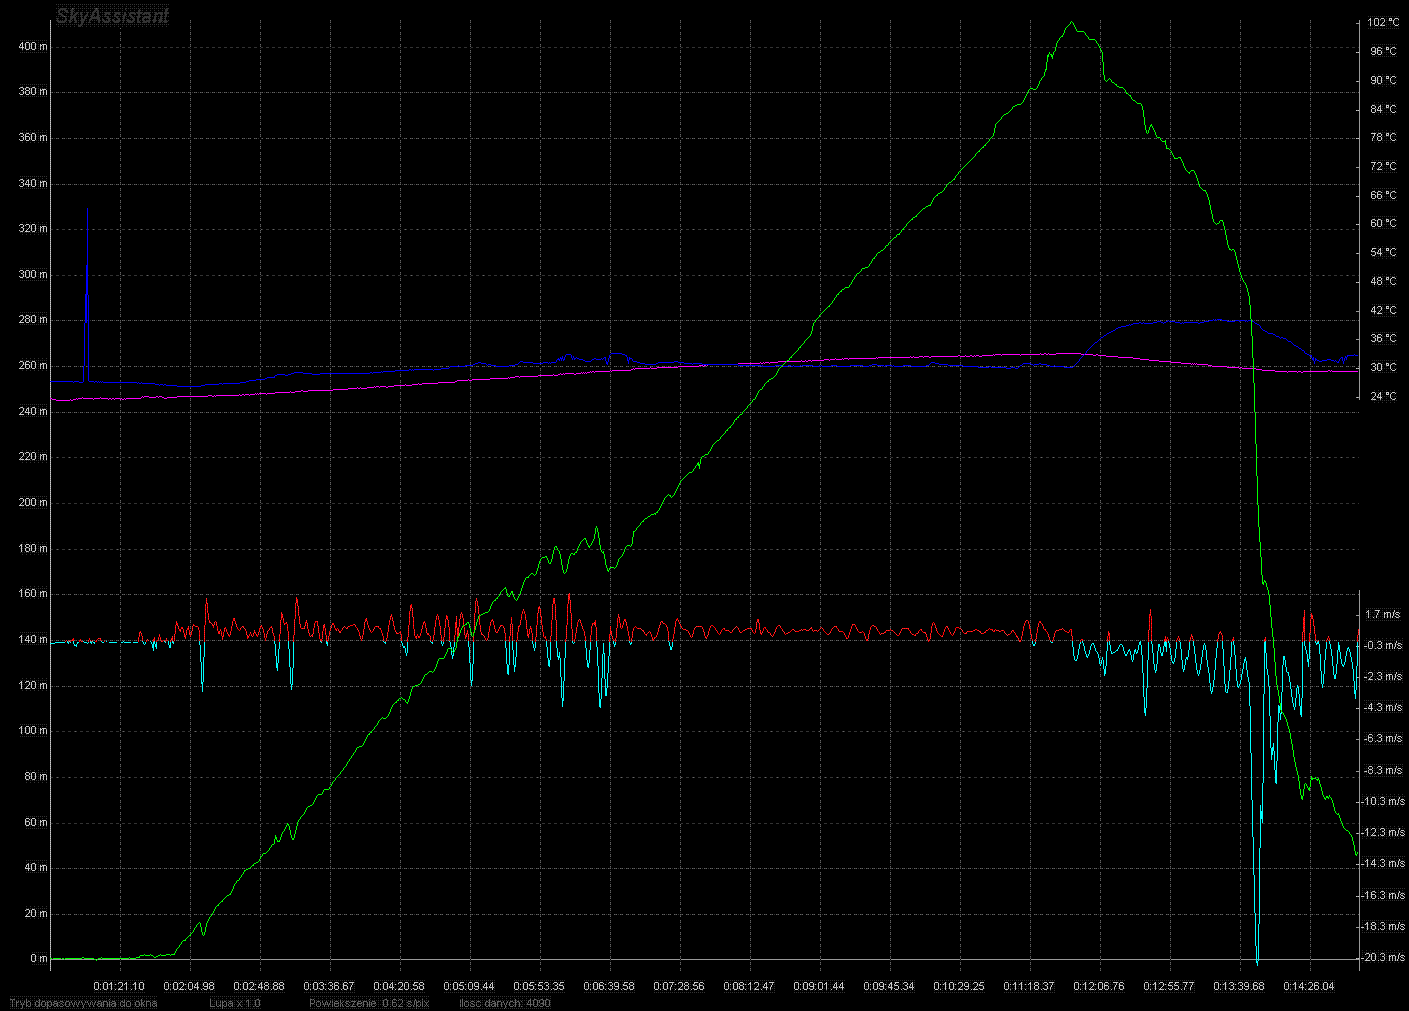Click the -20.3 m/s vertical speed label

click(1384, 958)
